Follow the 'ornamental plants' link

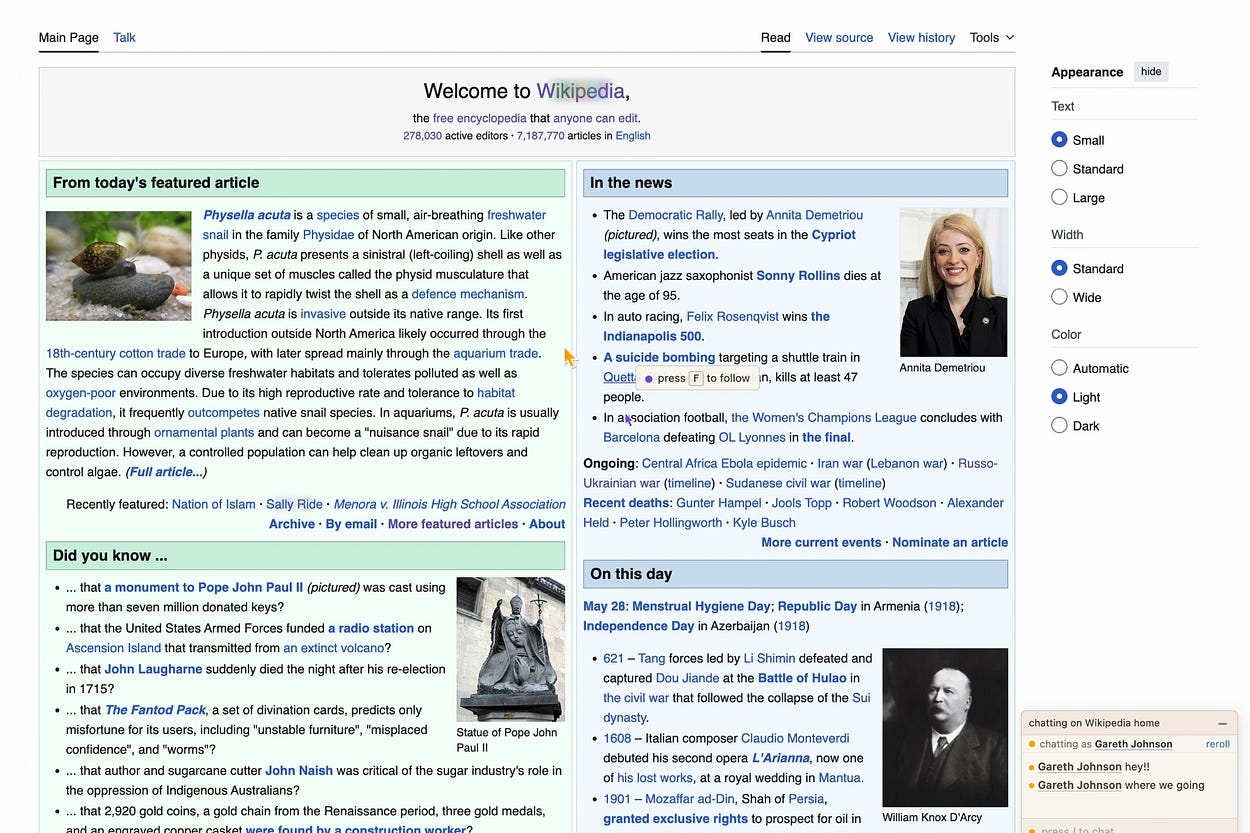pos(204,432)
